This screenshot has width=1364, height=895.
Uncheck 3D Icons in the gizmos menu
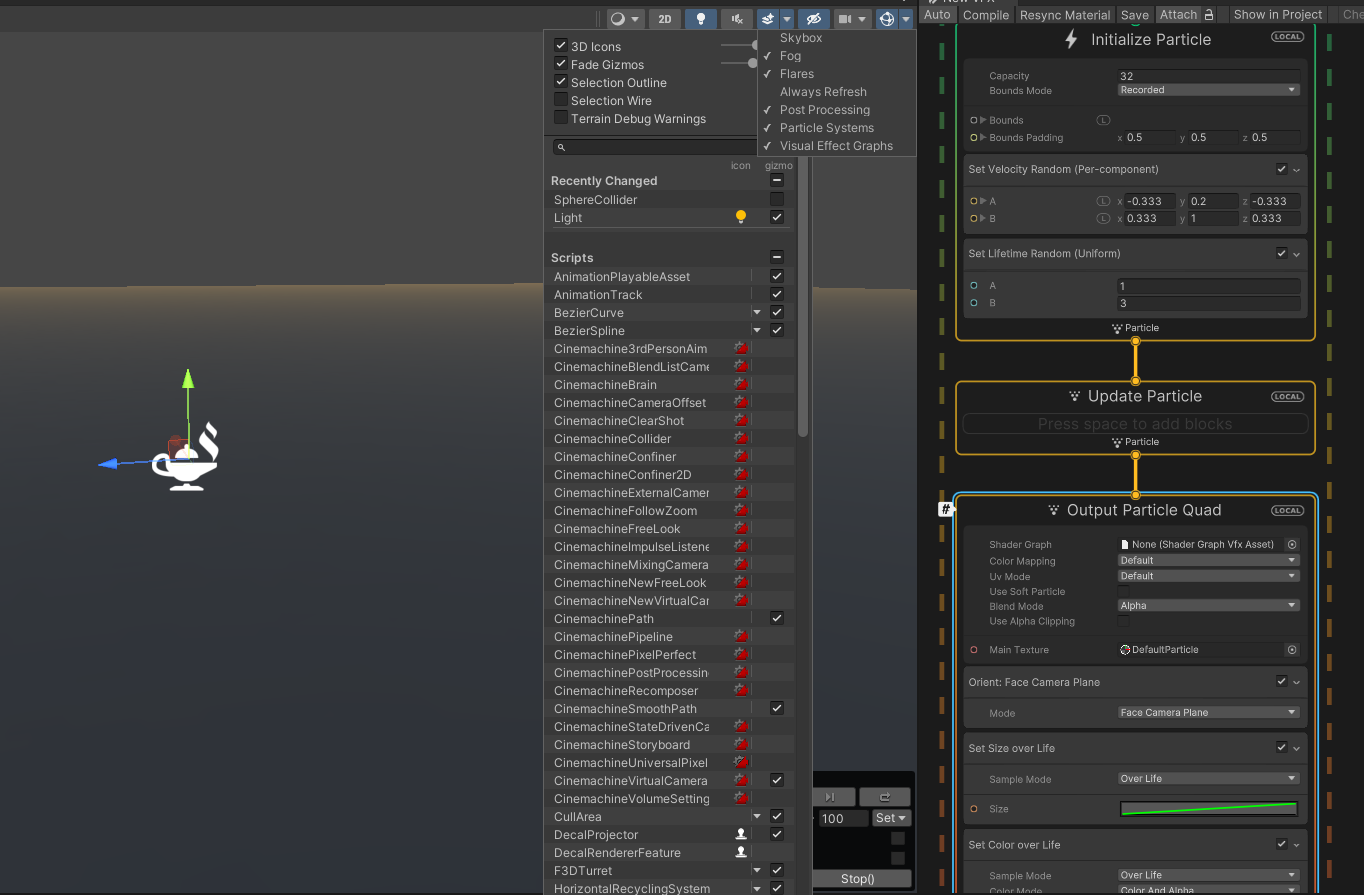click(x=561, y=45)
